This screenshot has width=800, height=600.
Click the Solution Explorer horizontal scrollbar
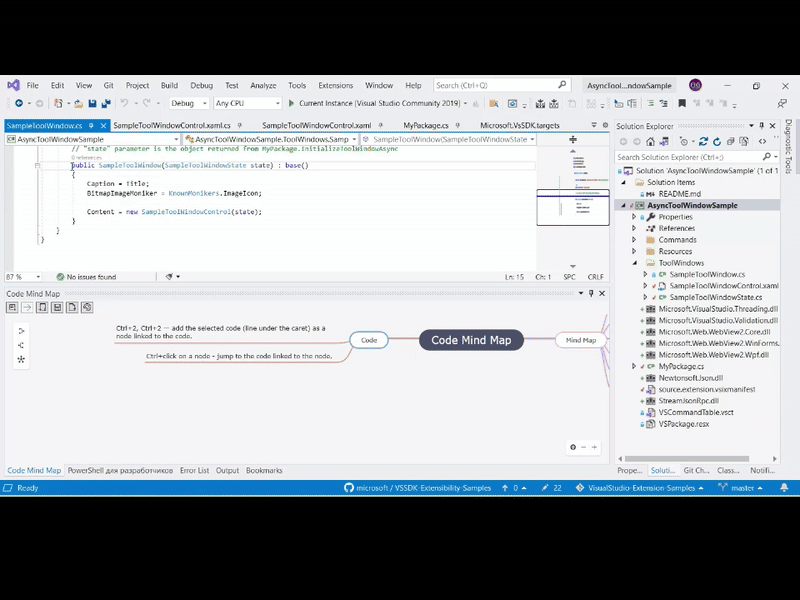[x=687, y=459]
